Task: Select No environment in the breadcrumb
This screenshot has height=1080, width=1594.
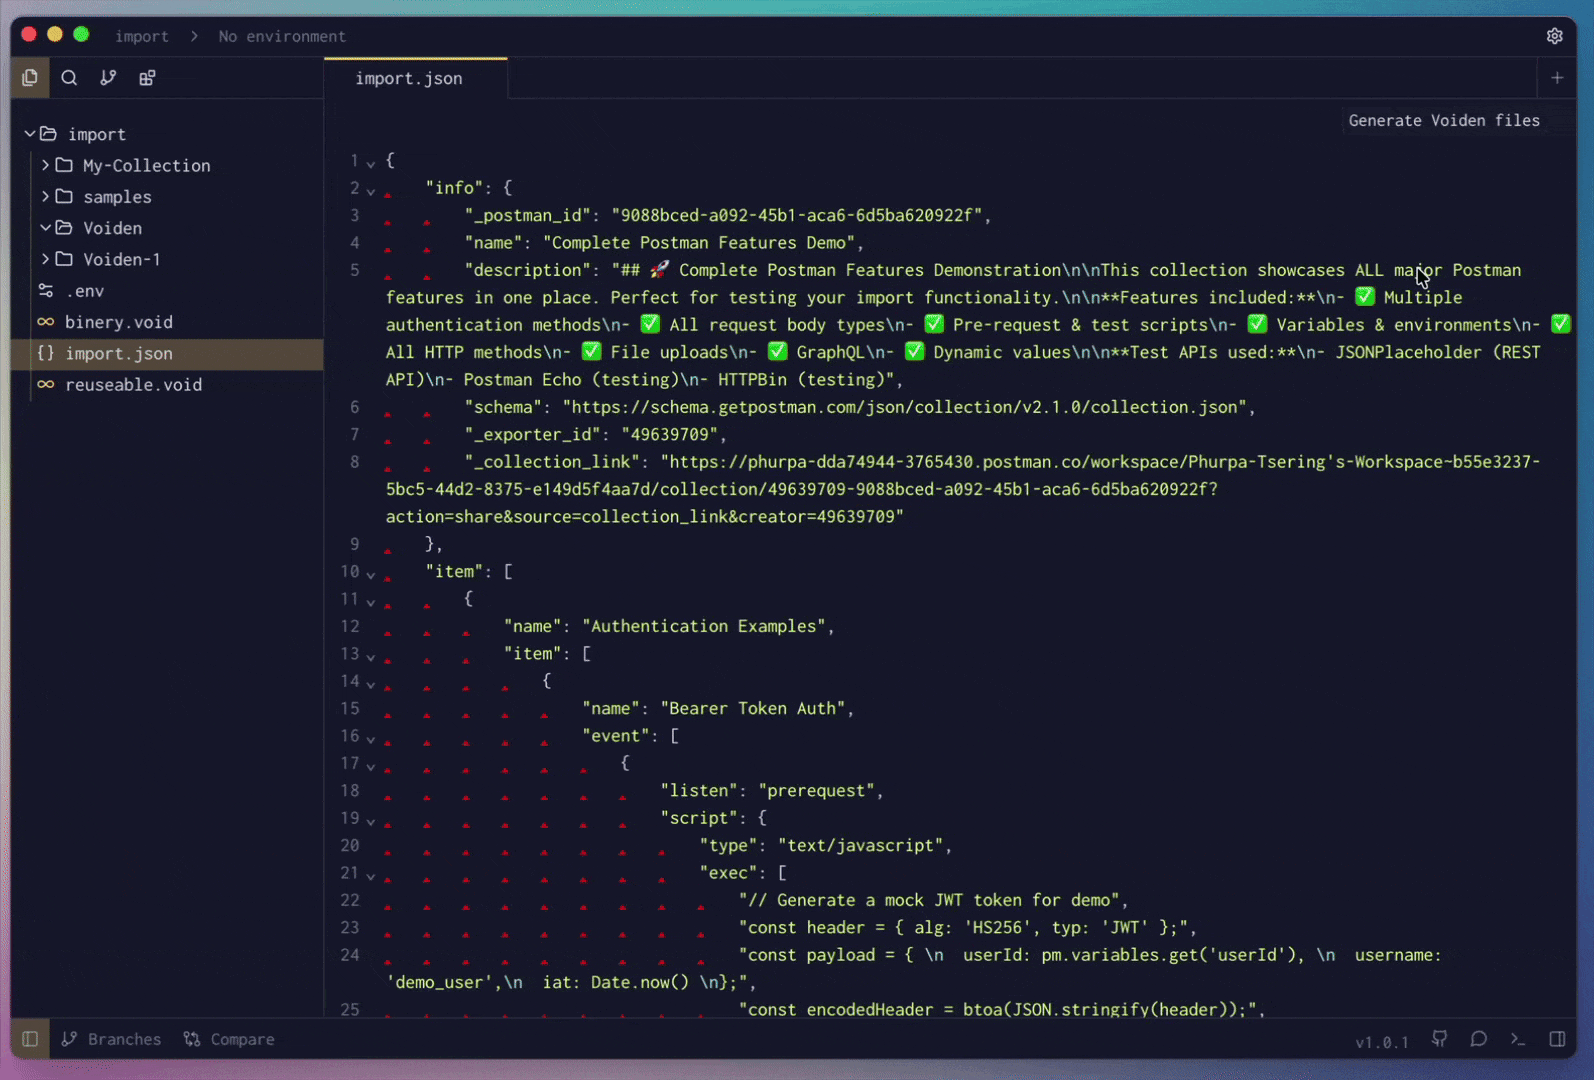Action: point(282,36)
